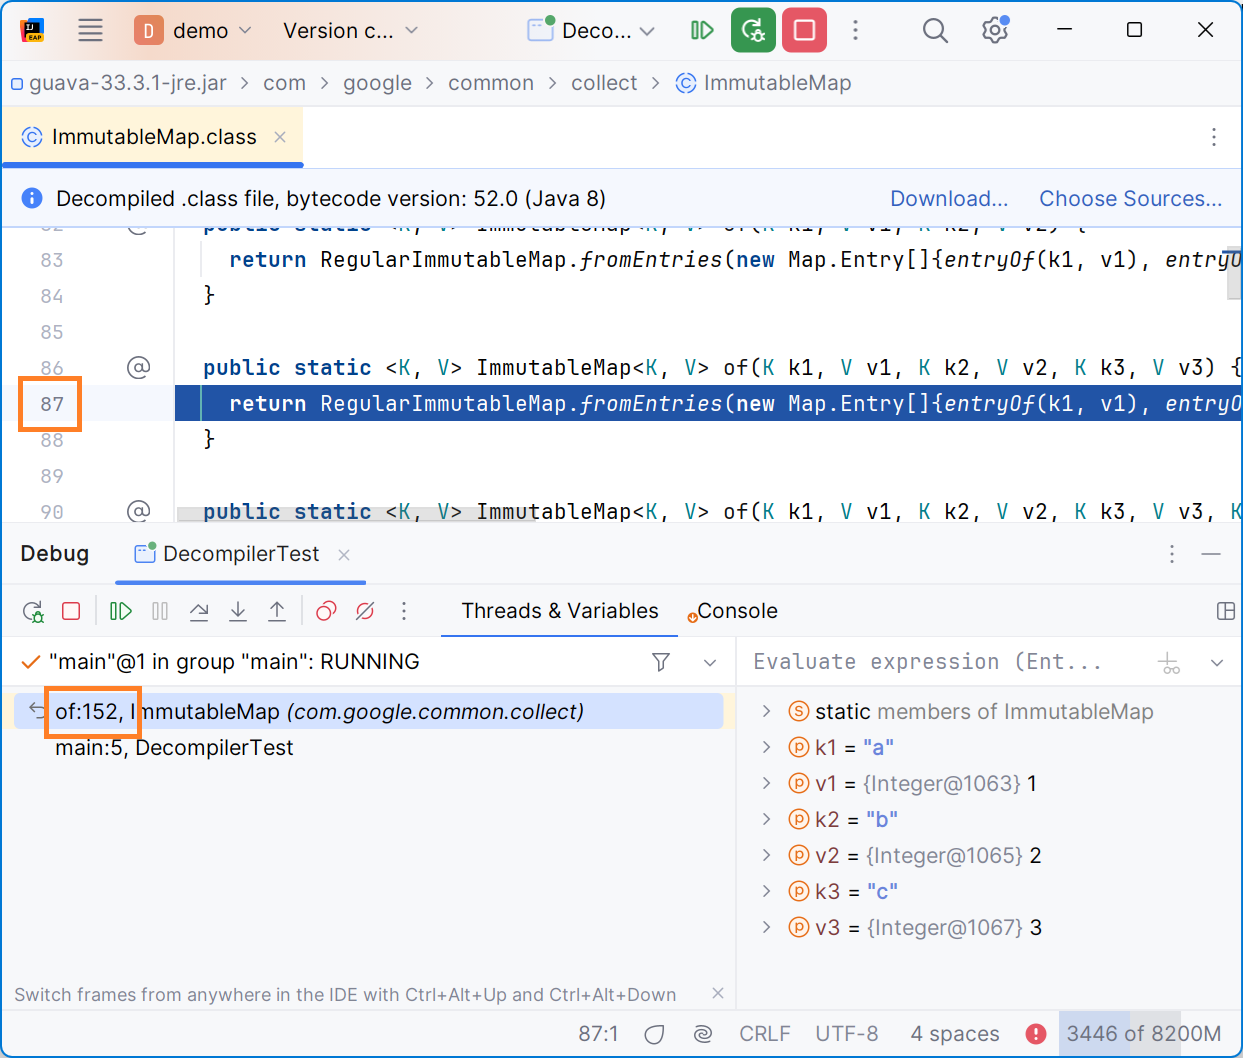Open Search Everywhere magnifier icon
The width and height of the screenshot is (1243, 1058).
(x=935, y=31)
